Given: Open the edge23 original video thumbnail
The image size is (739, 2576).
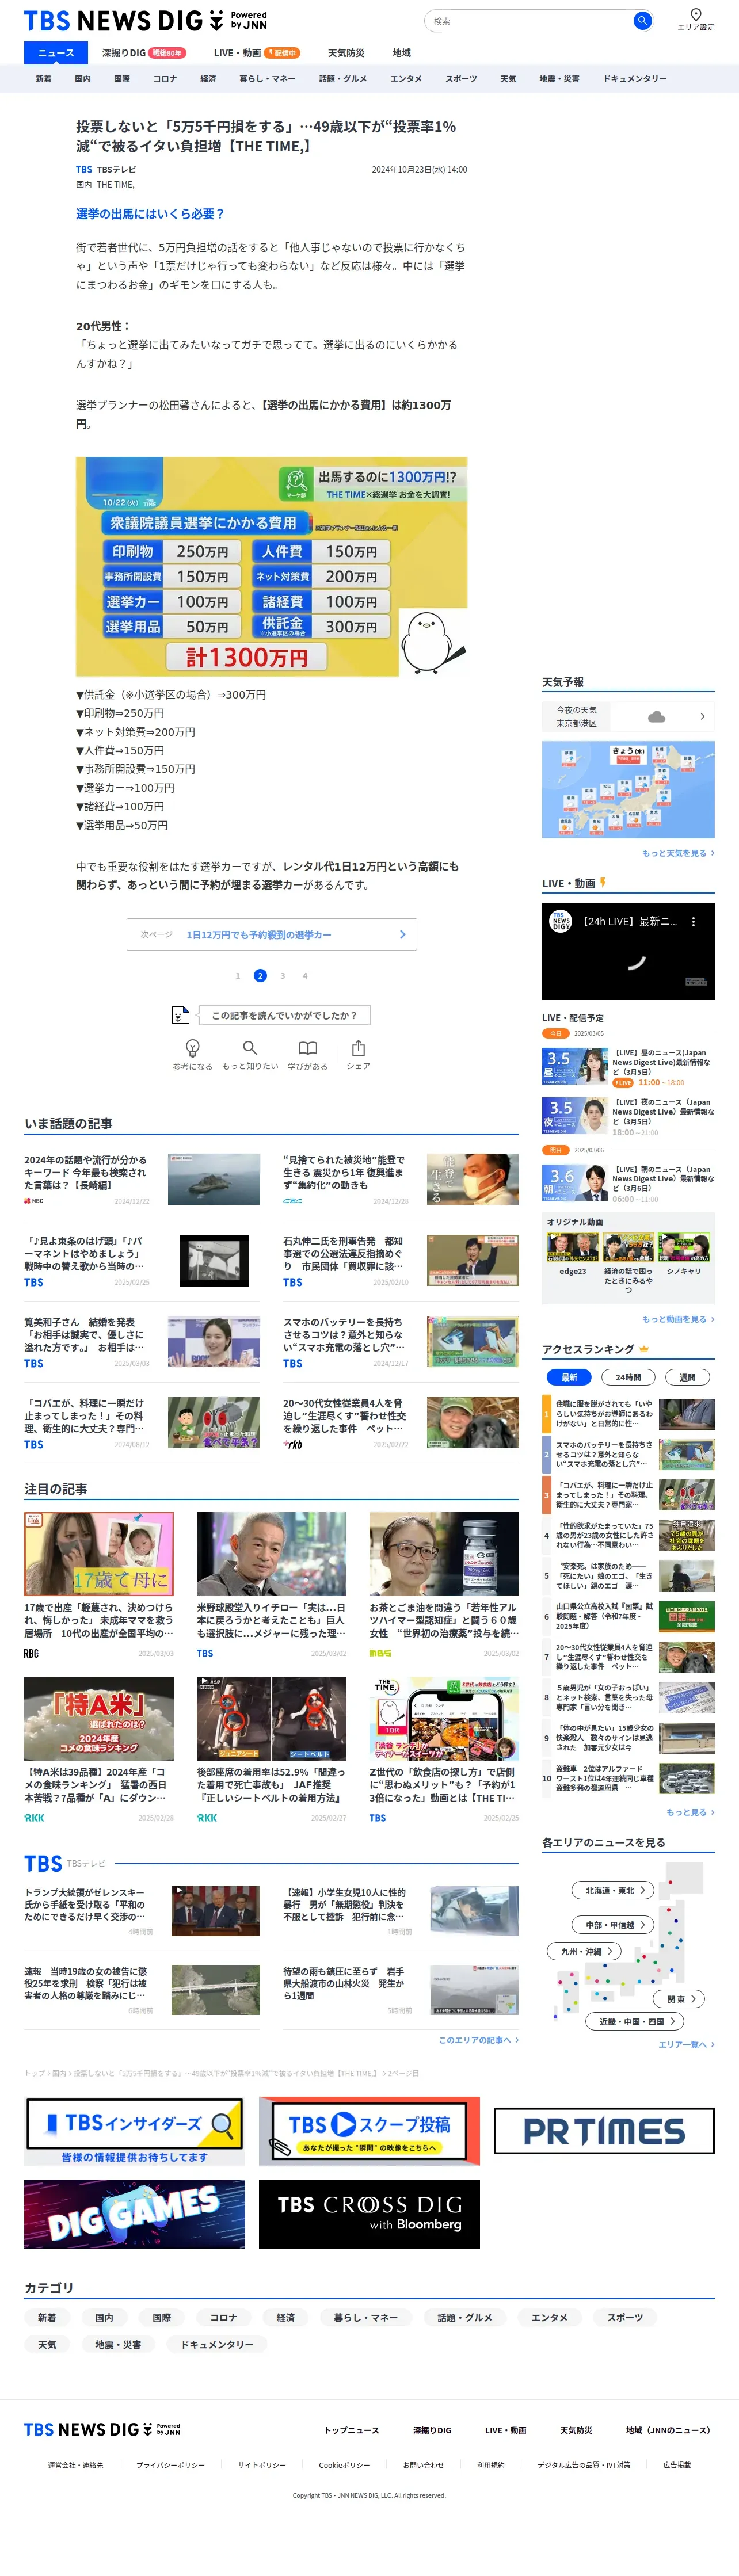Looking at the screenshot, I should click(573, 1247).
